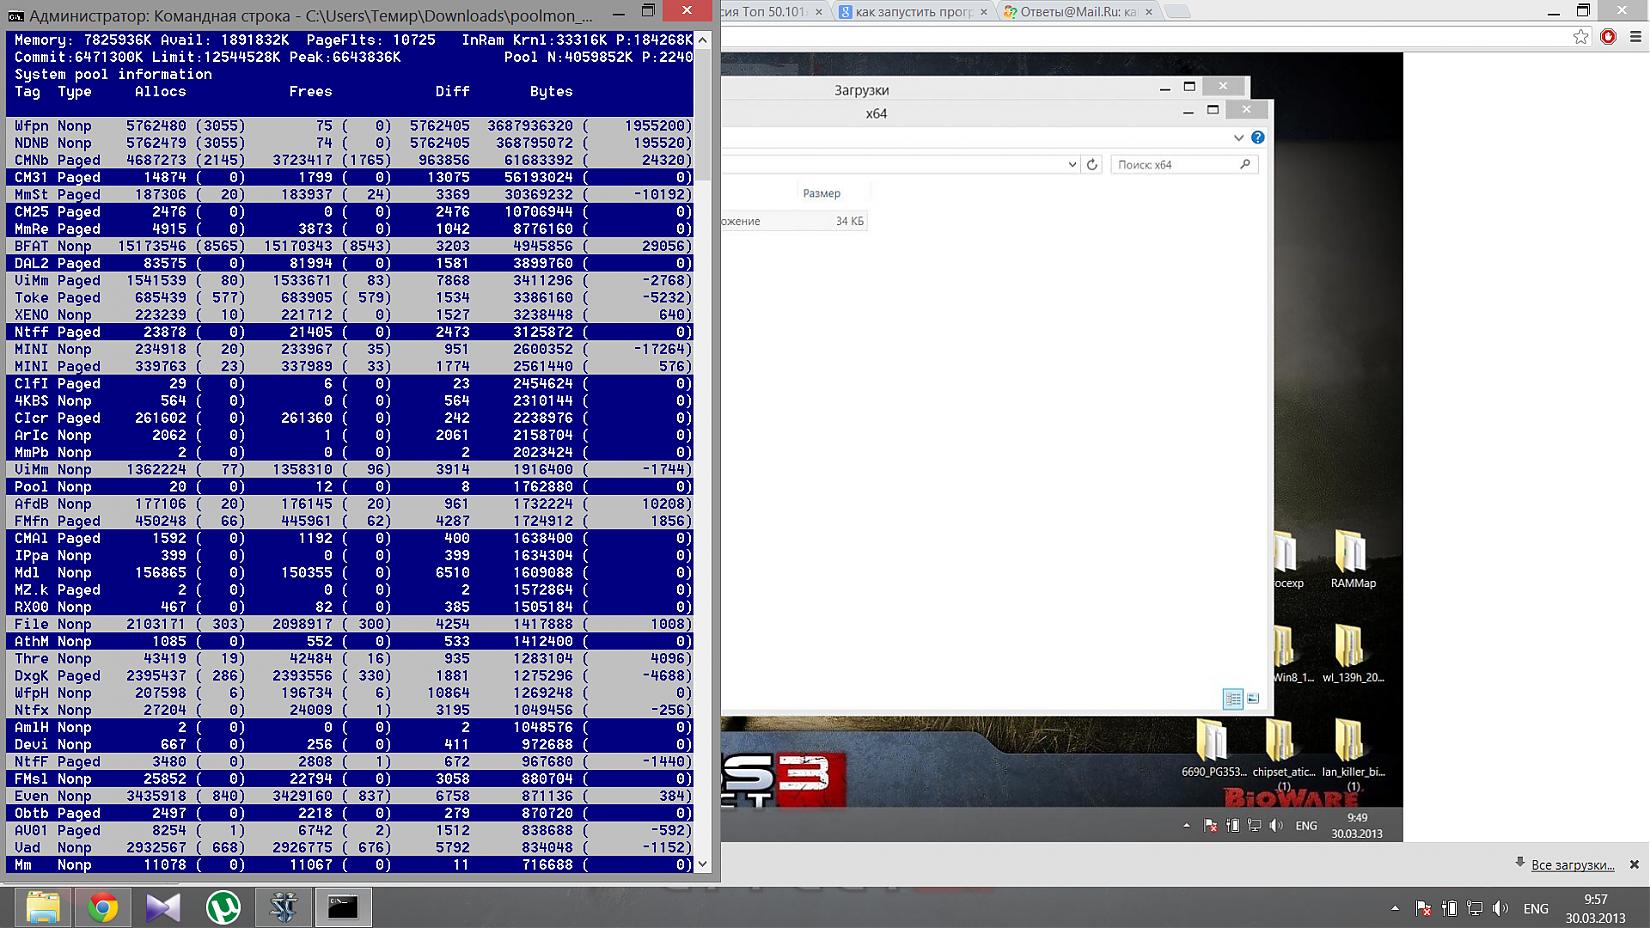Image resolution: width=1650 pixels, height=928 pixels.
Task: Open the address bar history dropdown
Action: [1072, 164]
